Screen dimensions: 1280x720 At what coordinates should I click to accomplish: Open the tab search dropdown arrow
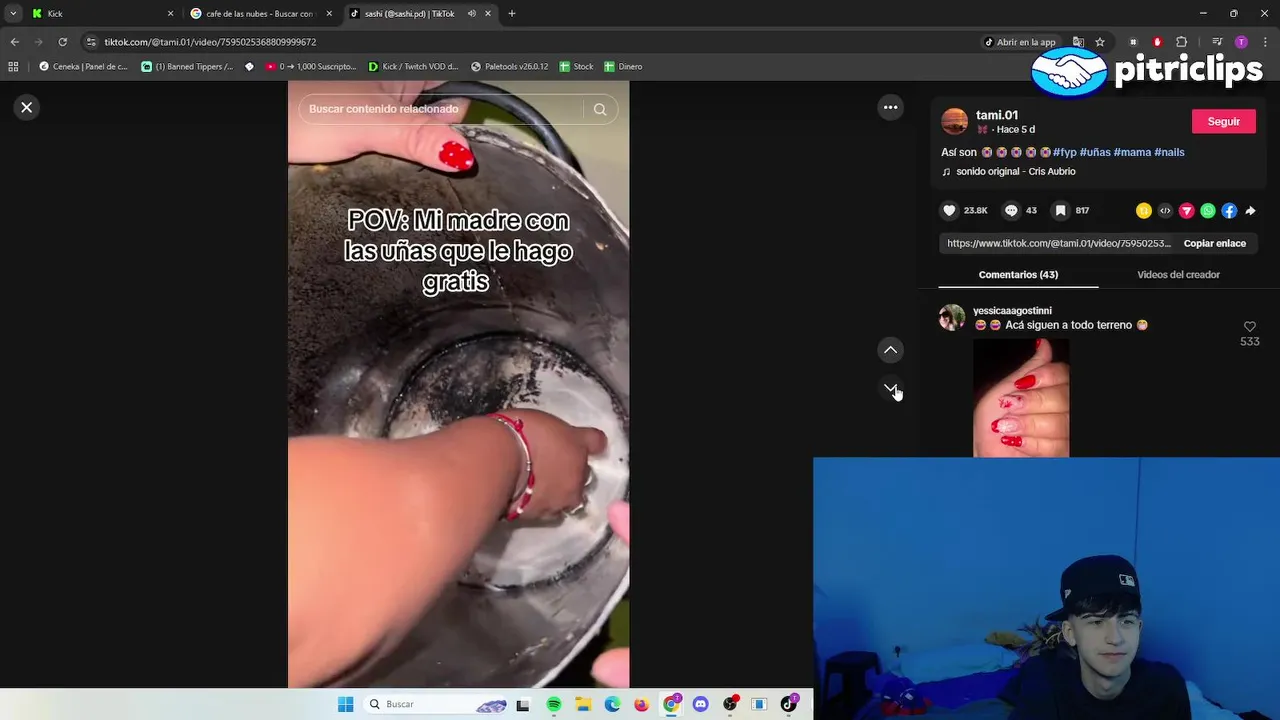coord(13,13)
